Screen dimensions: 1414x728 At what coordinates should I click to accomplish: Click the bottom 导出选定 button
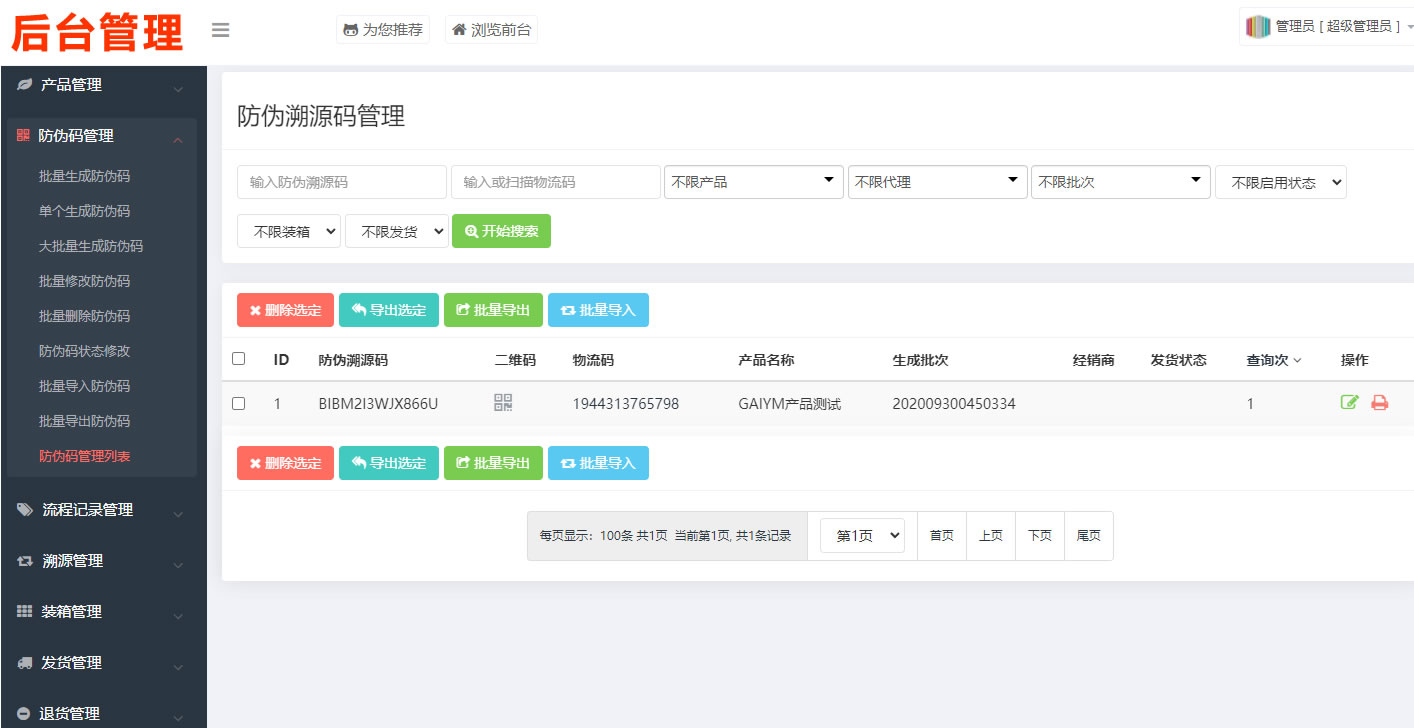point(389,463)
